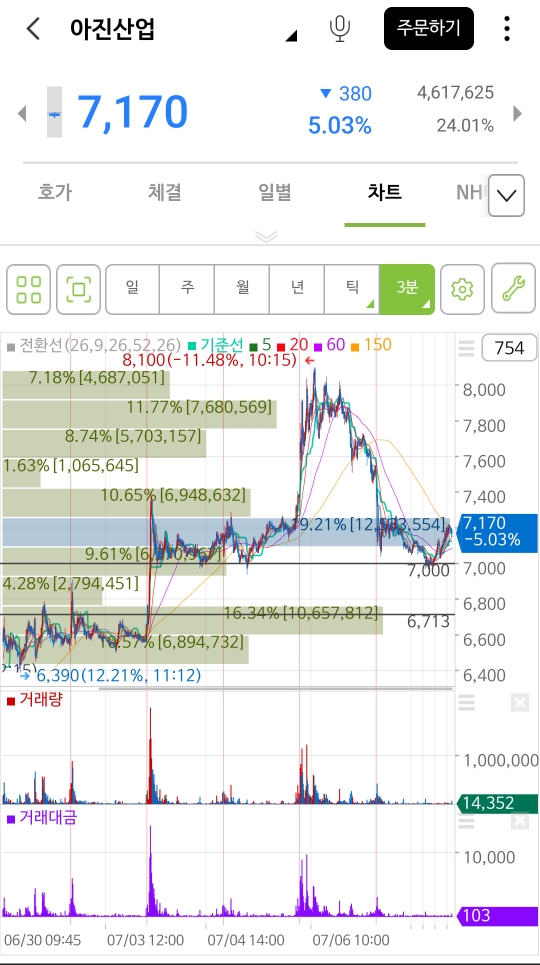540x965 pixels.
Task: Click the 기준선 indicator legend label
Action: point(216,345)
